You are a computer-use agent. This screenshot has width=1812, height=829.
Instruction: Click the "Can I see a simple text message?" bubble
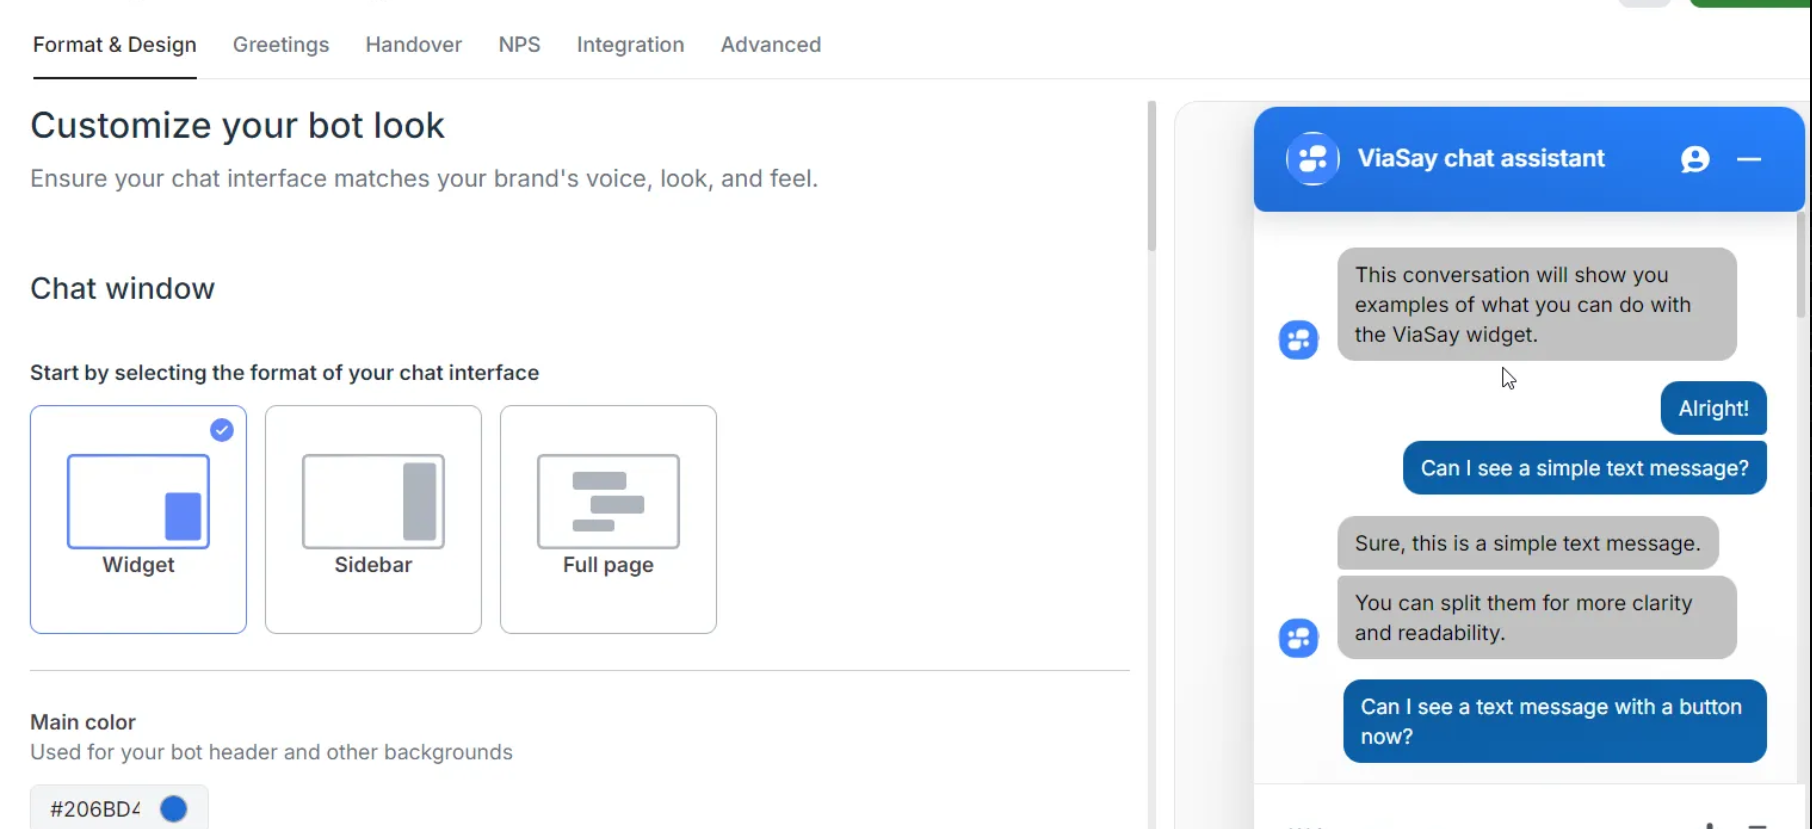click(1585, 468)
